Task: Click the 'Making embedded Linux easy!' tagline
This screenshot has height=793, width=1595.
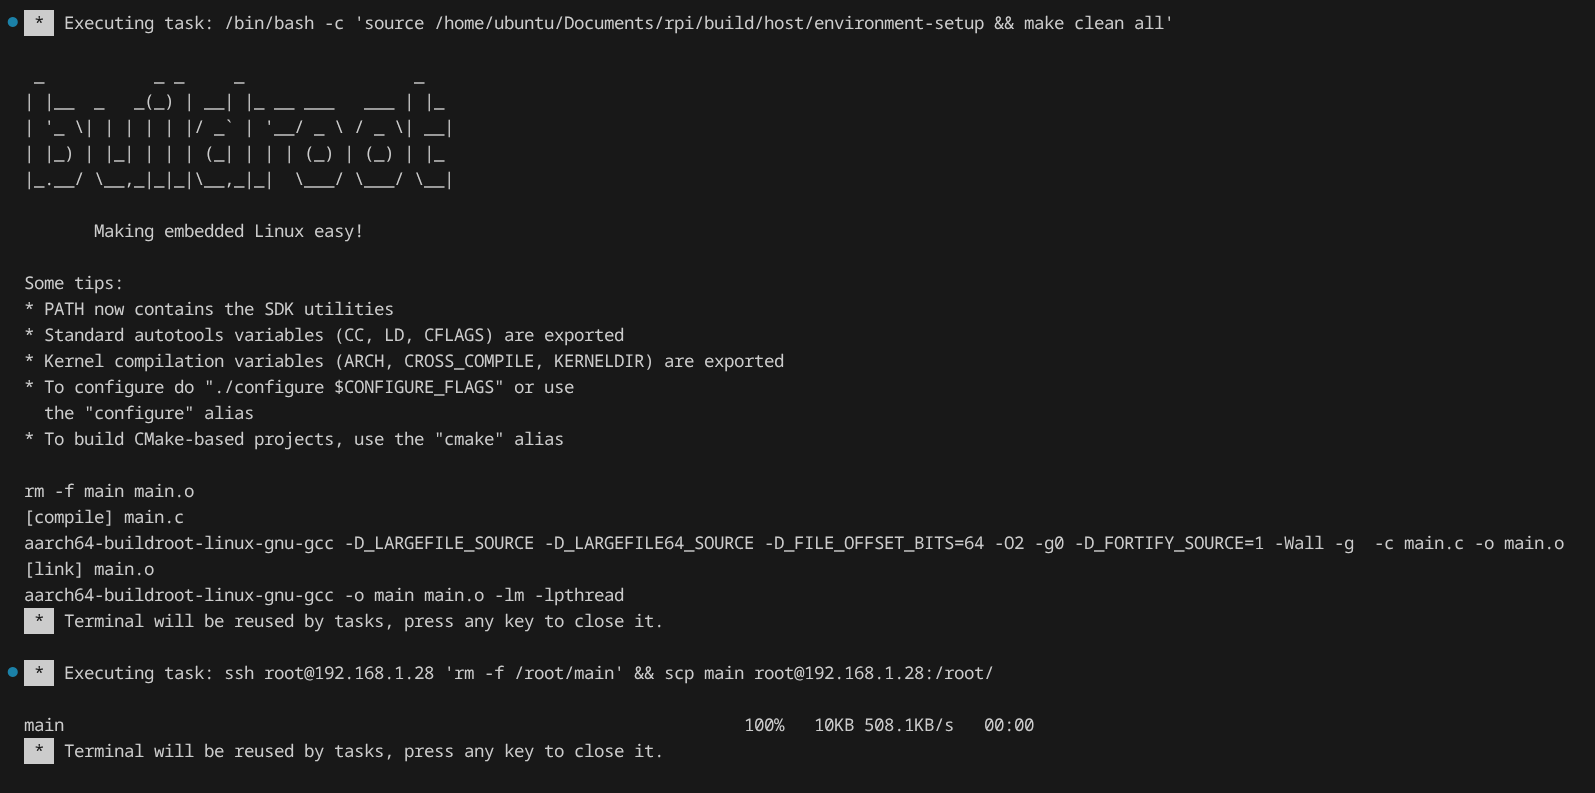Action: click(228, 231)
